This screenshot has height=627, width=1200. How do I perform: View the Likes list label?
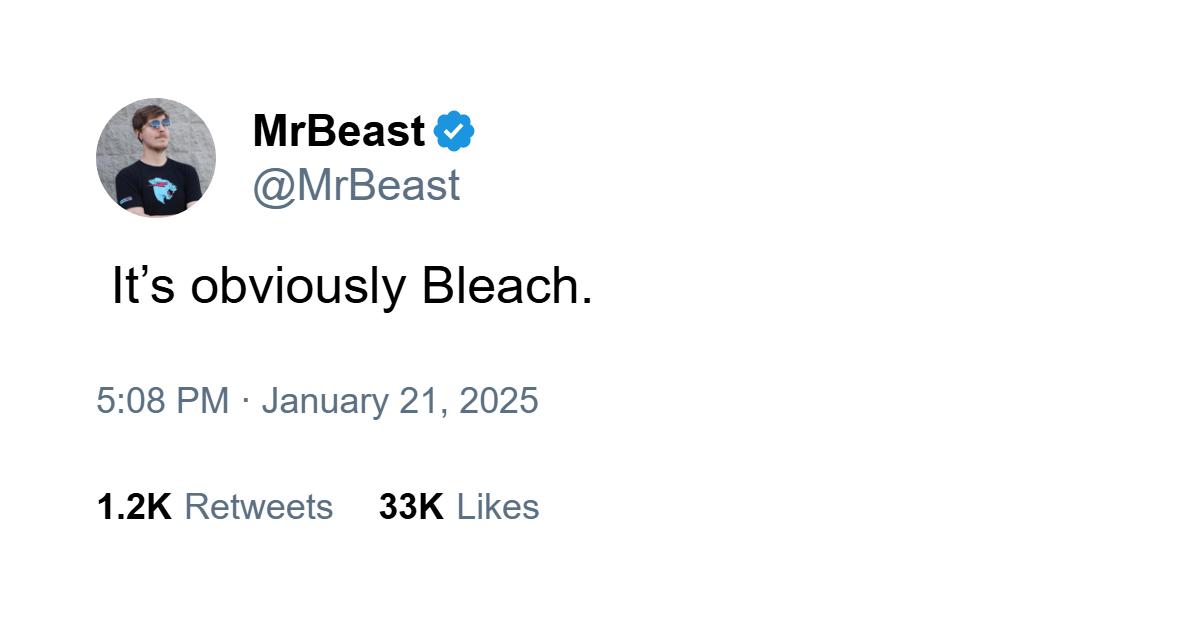(x=498, y=507)
